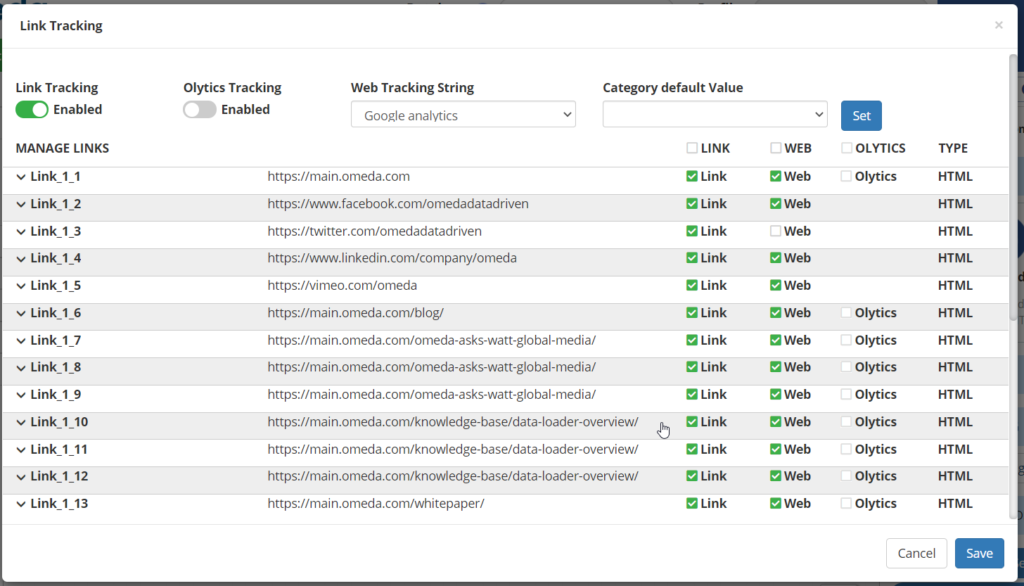Expand the Link_1_7 row chevron
Image resolution: width=1024 pixels, height=586 pixels.
(21, 340)
